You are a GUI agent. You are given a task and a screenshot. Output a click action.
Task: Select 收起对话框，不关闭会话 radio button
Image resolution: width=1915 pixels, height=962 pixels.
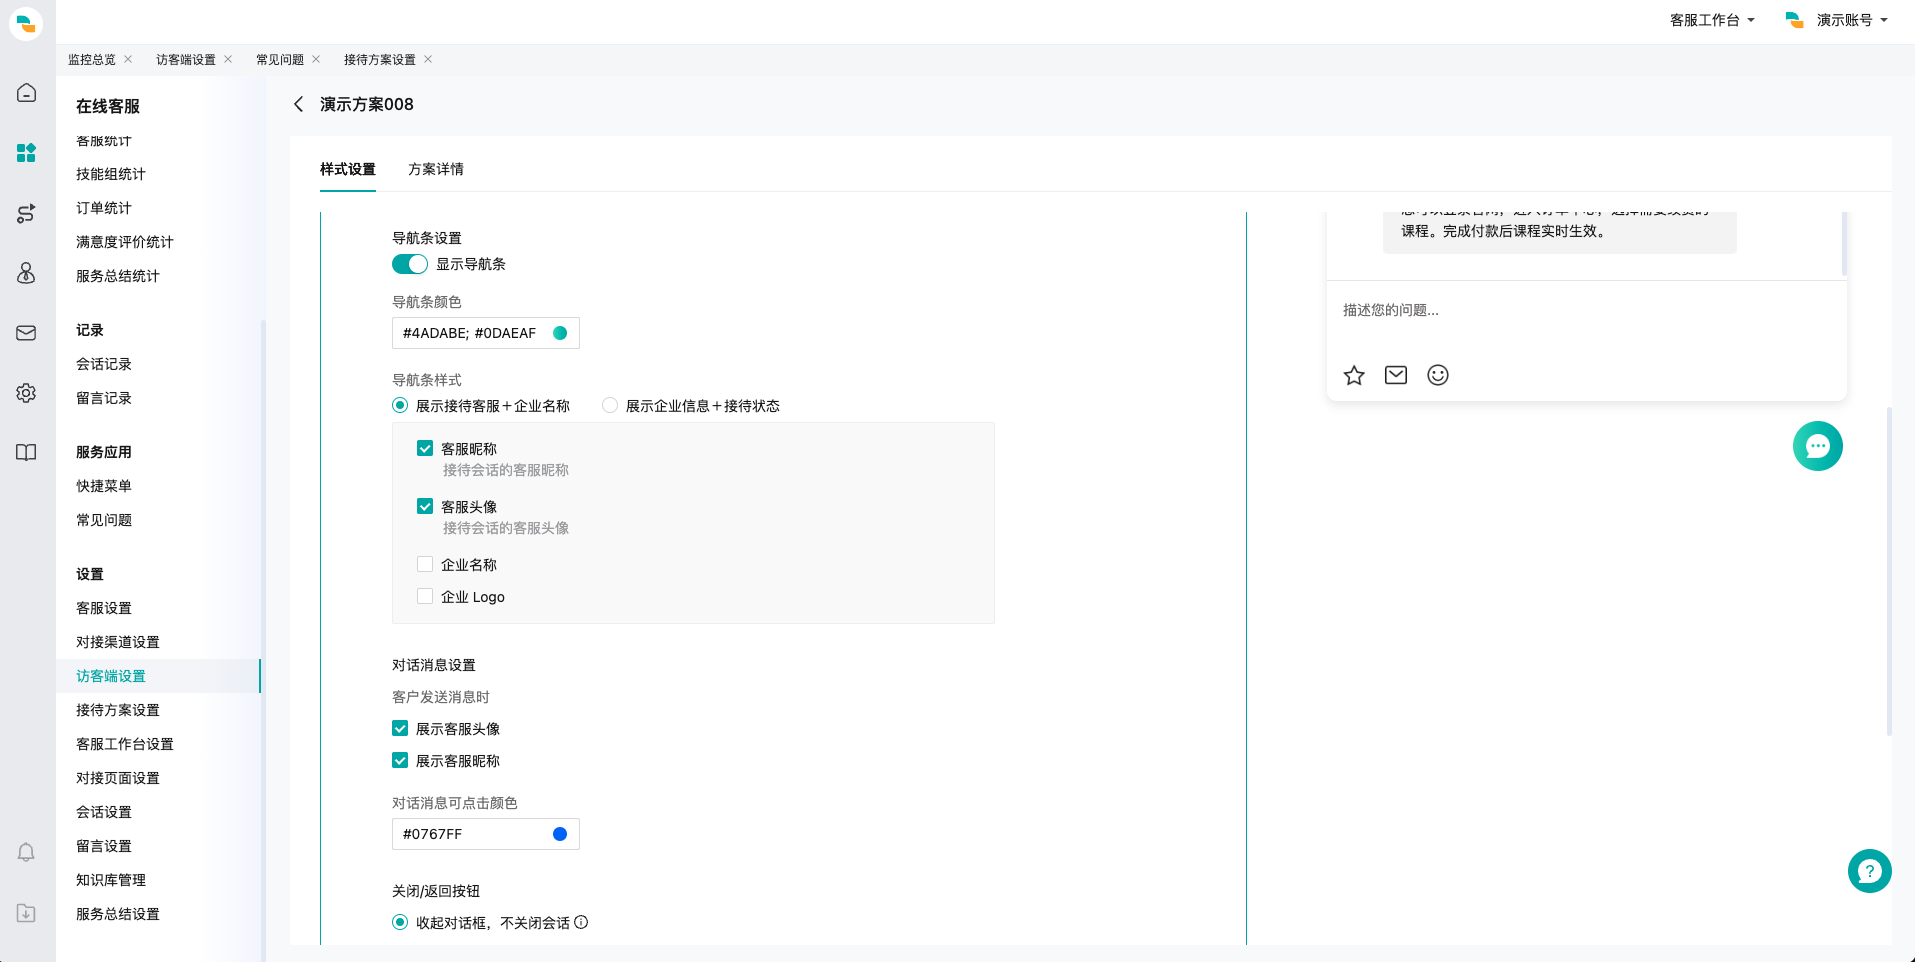[x=400, y=922]
